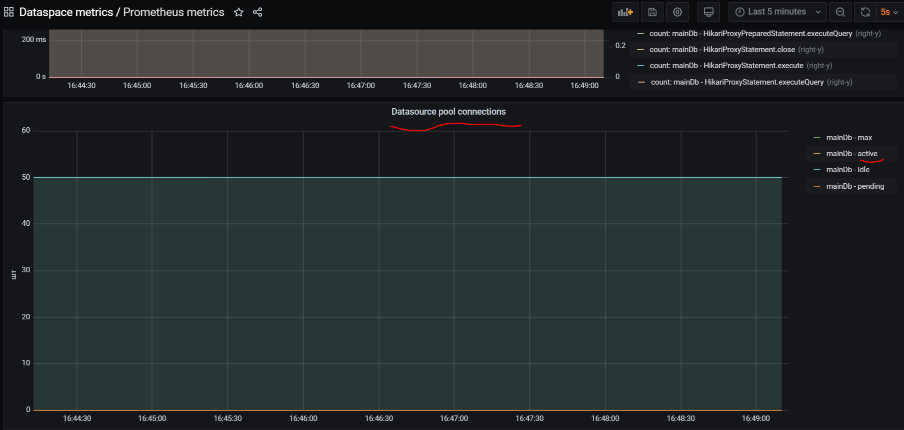Click the dashboards grid icon

pos(9,12)
